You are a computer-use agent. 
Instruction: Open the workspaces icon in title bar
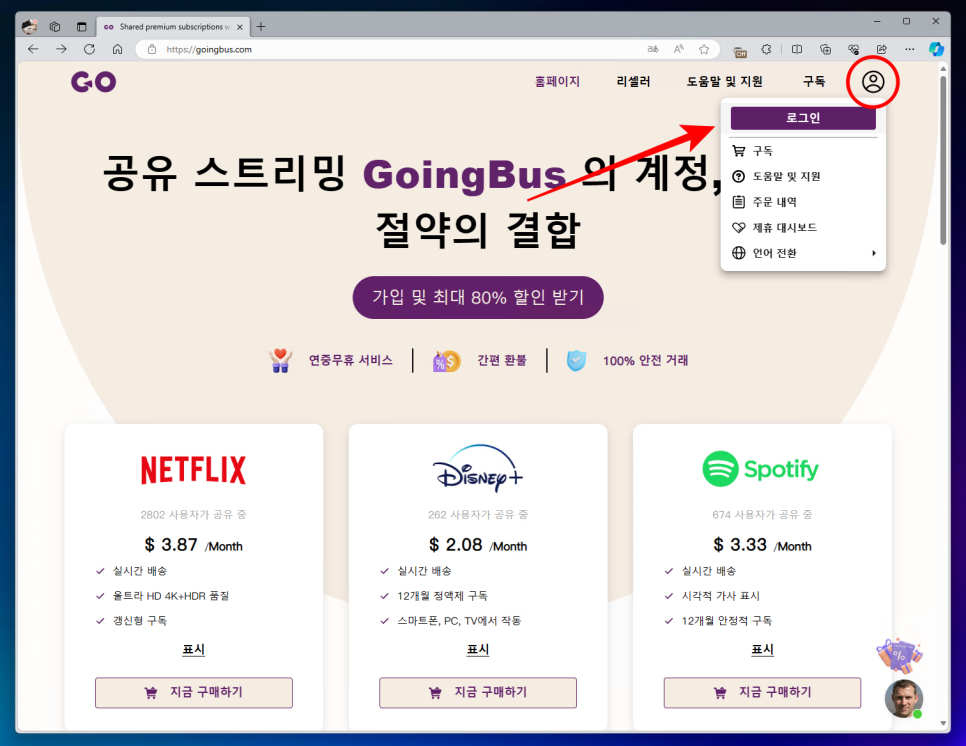pyautogui.click(x=55, y=26)
